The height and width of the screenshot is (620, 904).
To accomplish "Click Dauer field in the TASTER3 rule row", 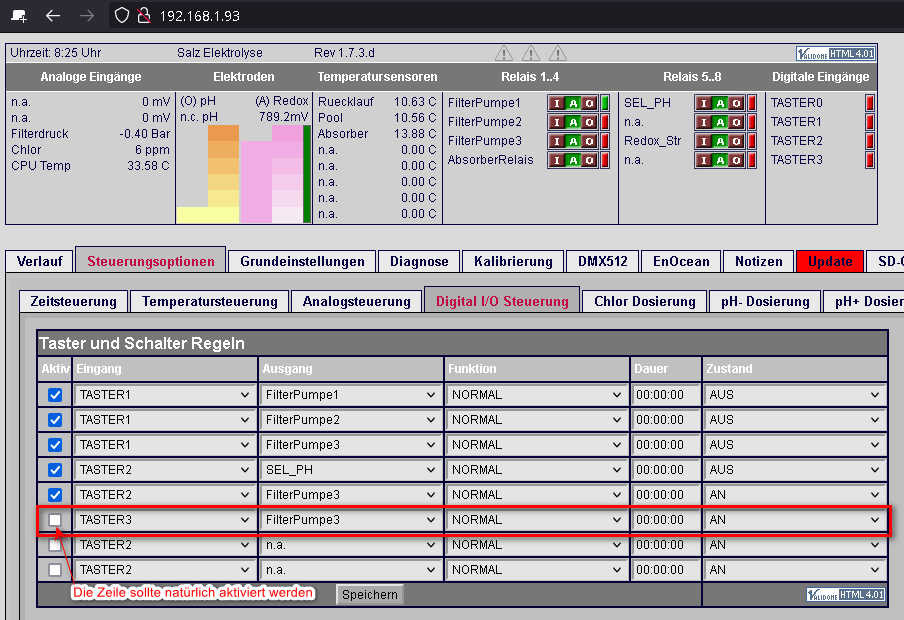I will tap(665, 520).
